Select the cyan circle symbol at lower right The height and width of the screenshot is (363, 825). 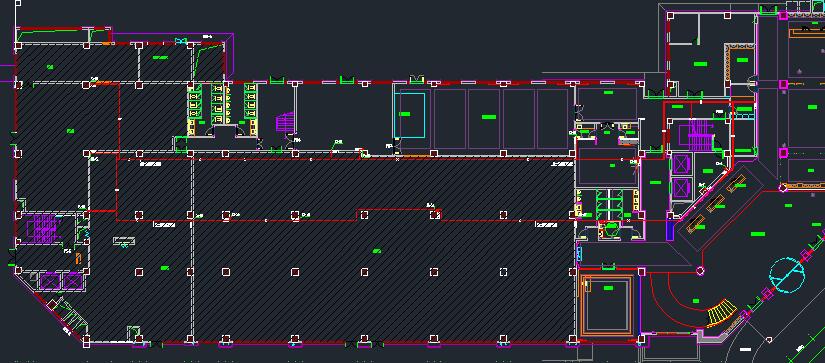[x=787, y=275]
